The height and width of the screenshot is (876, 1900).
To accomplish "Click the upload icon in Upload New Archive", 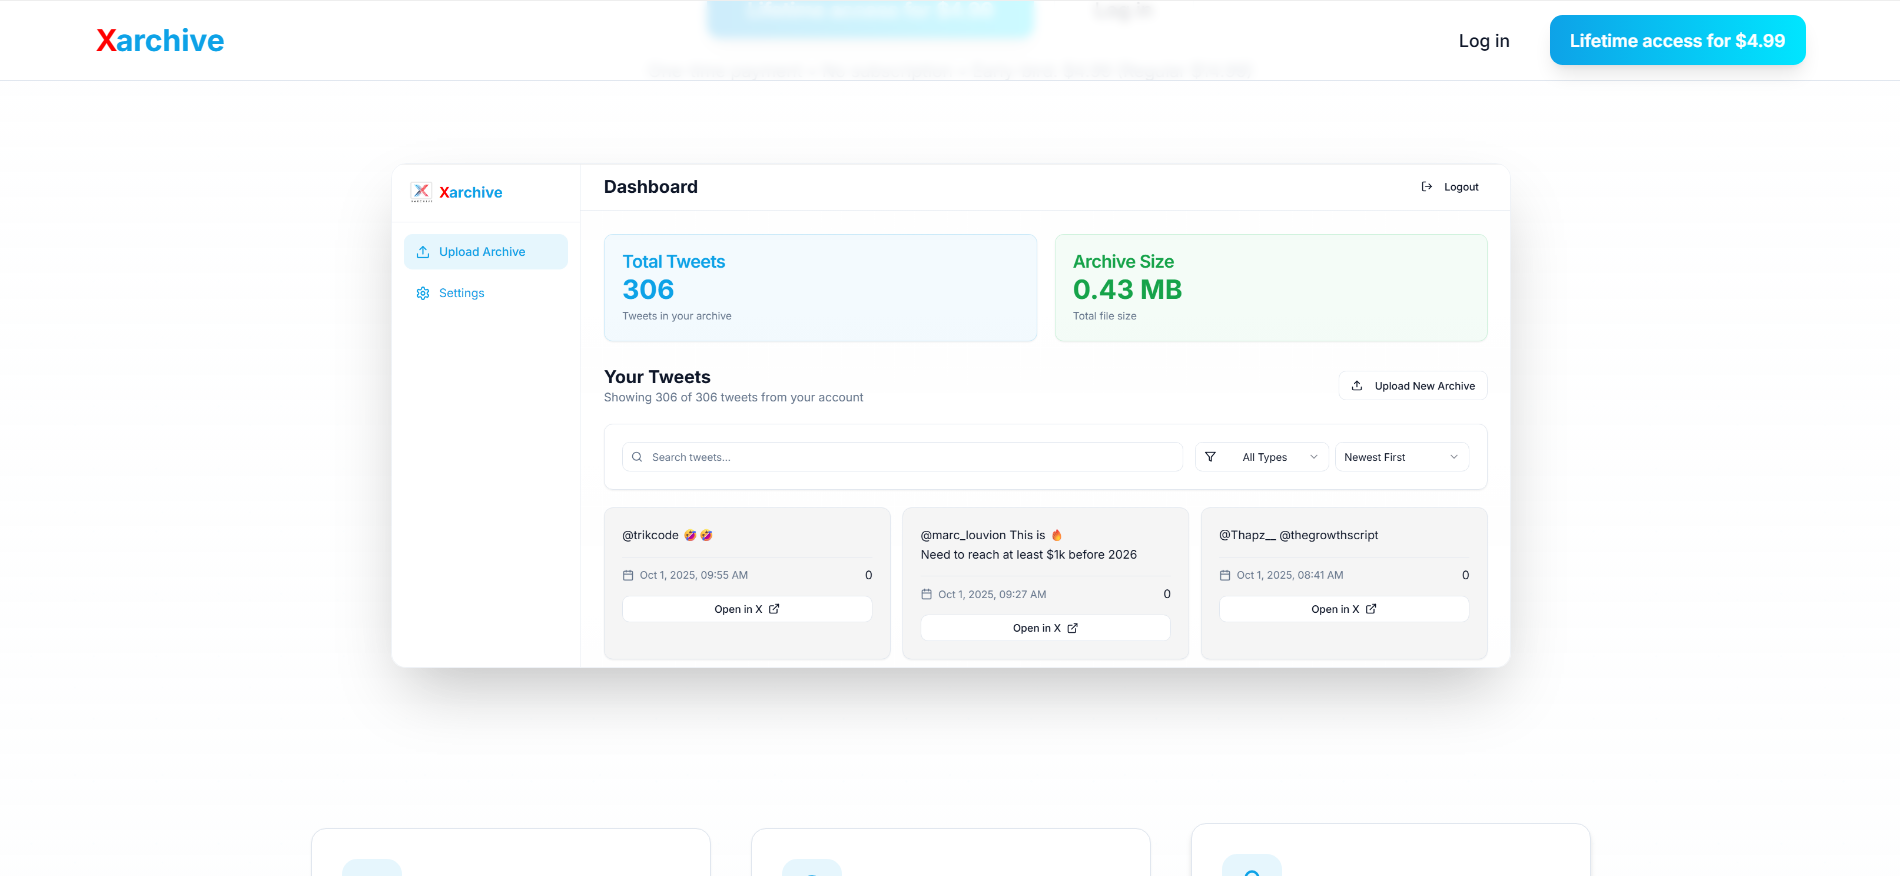I will coord(1357,386).
